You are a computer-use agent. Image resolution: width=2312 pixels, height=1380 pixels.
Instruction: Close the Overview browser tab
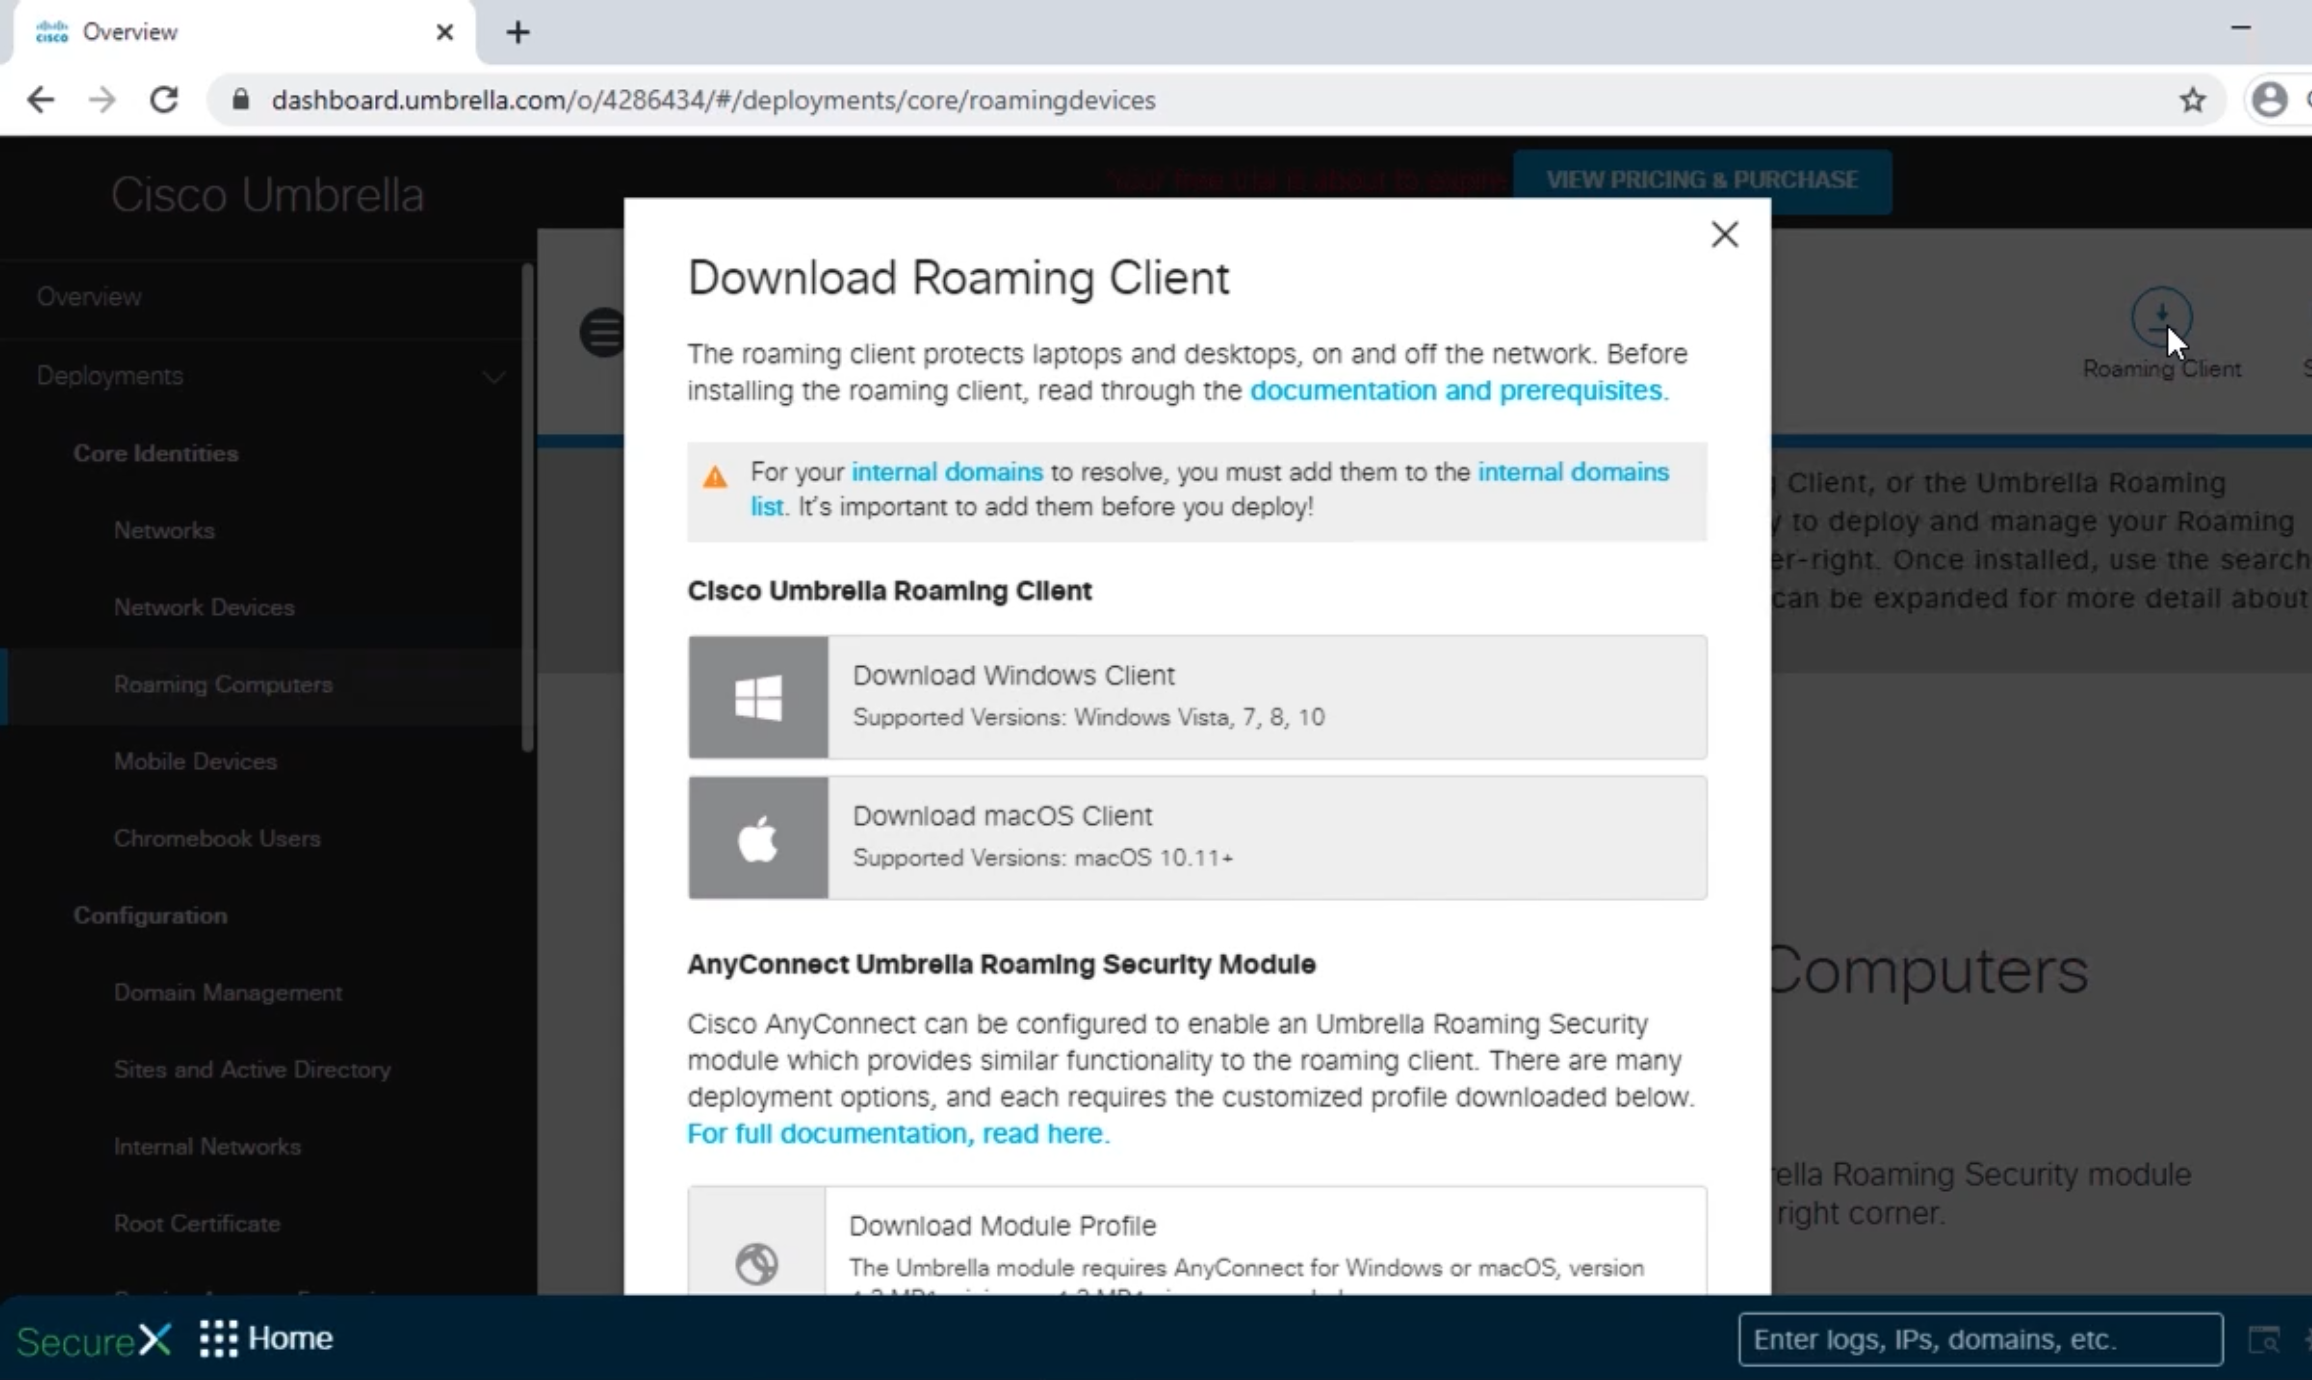pyautogui.click(x=445, y=33)
